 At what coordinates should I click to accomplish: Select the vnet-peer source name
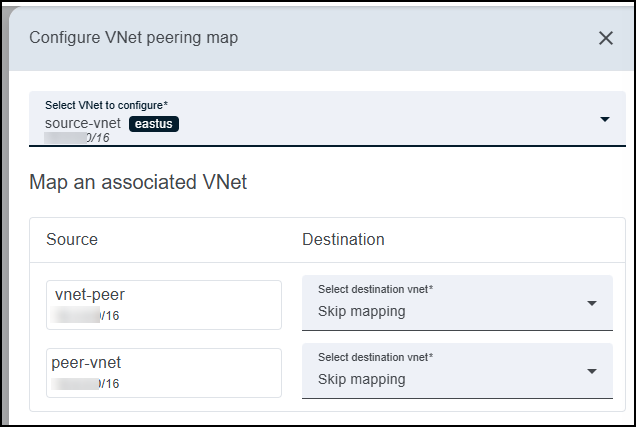(x=90, y=295)
